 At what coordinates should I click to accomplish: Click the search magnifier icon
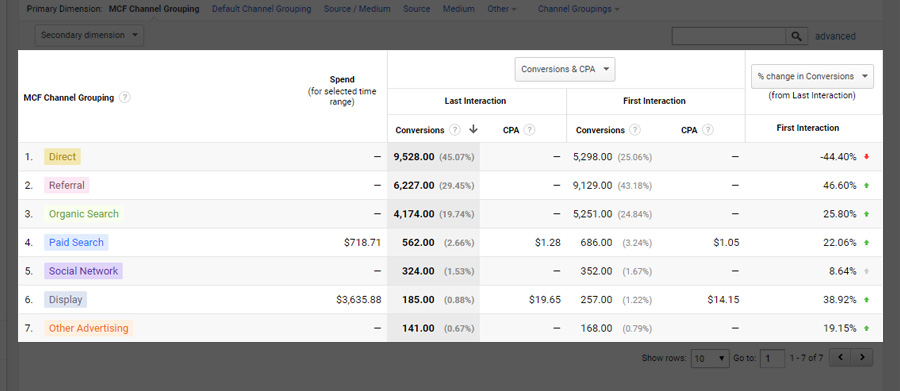(796, 36)
